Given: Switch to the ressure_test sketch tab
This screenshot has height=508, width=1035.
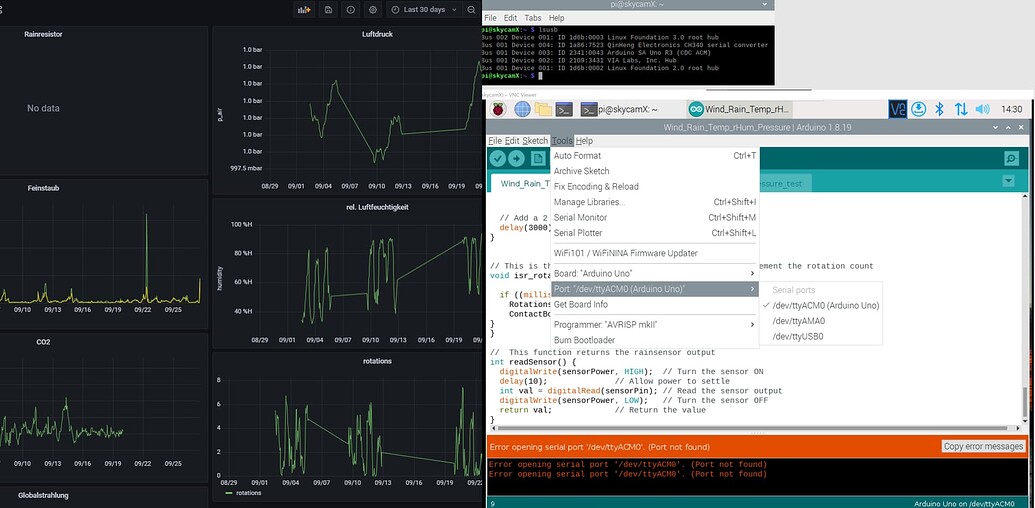Looking at the screenshot, I should (x=785, y=183).
